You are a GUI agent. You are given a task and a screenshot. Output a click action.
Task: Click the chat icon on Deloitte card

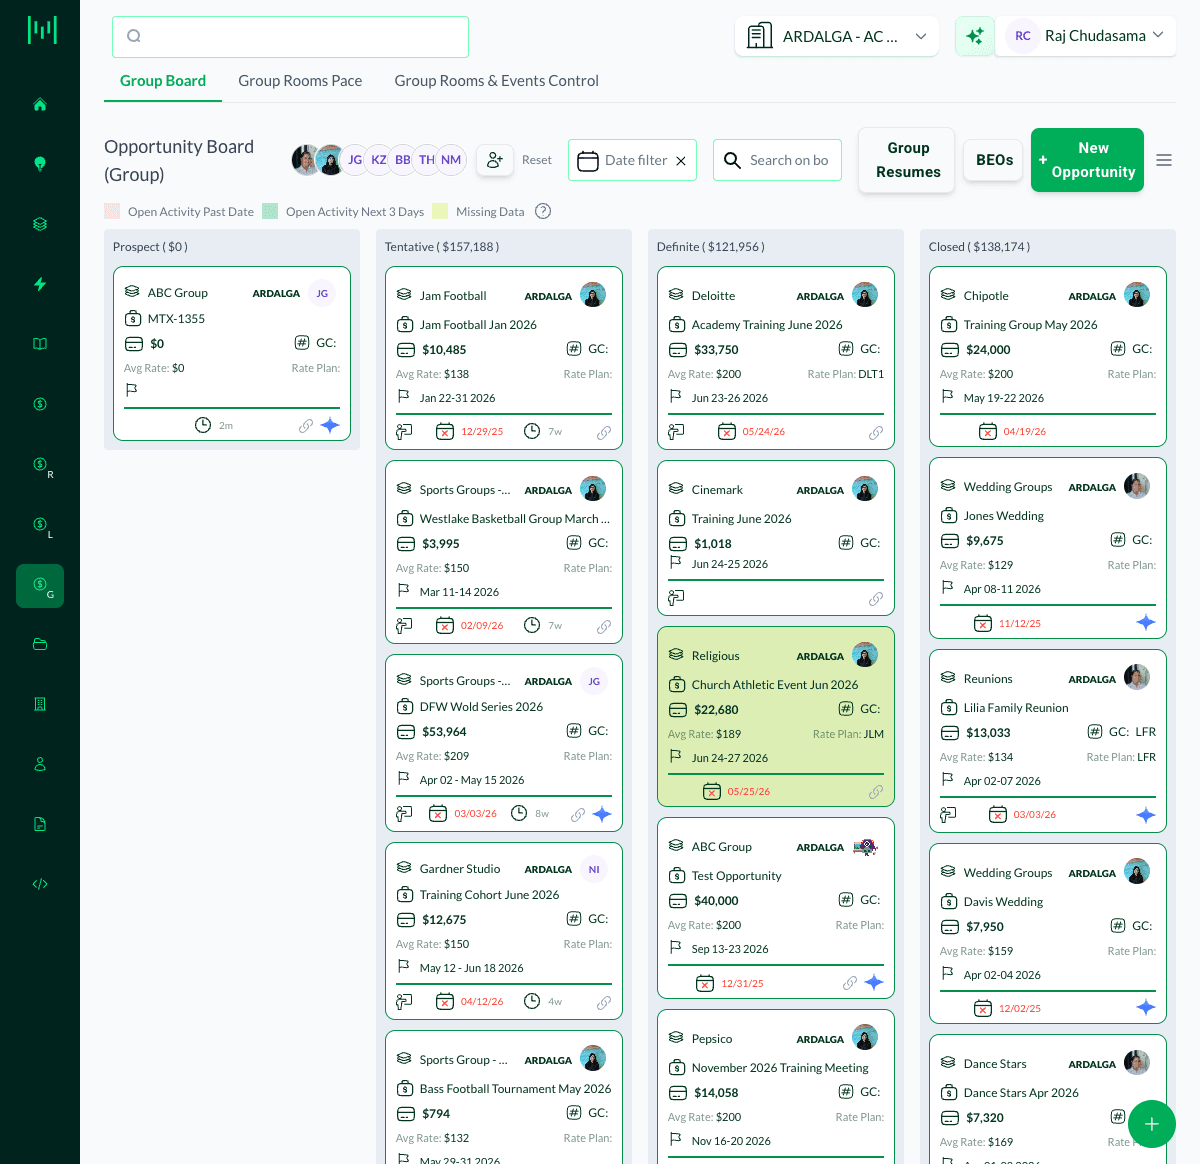676,432
